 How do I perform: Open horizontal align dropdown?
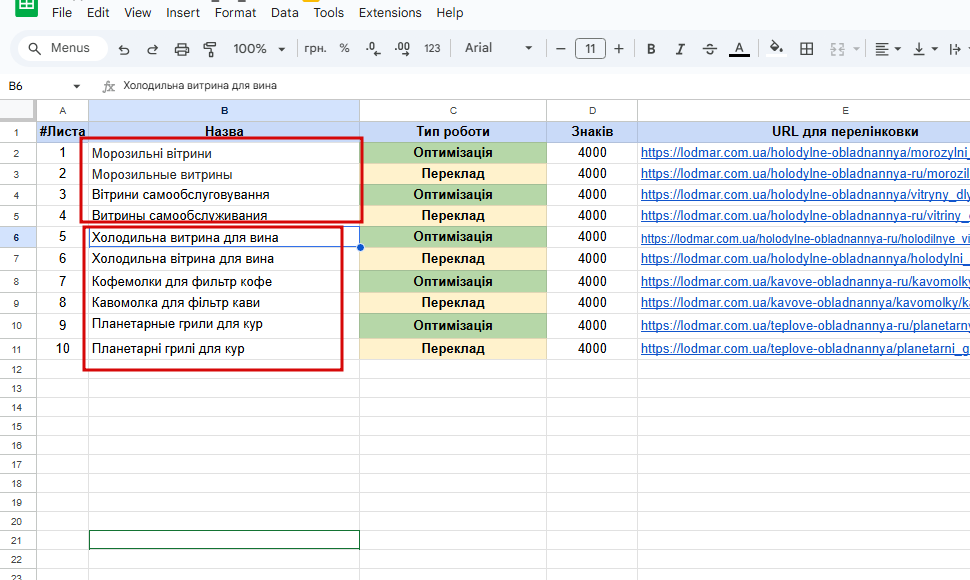888,49
